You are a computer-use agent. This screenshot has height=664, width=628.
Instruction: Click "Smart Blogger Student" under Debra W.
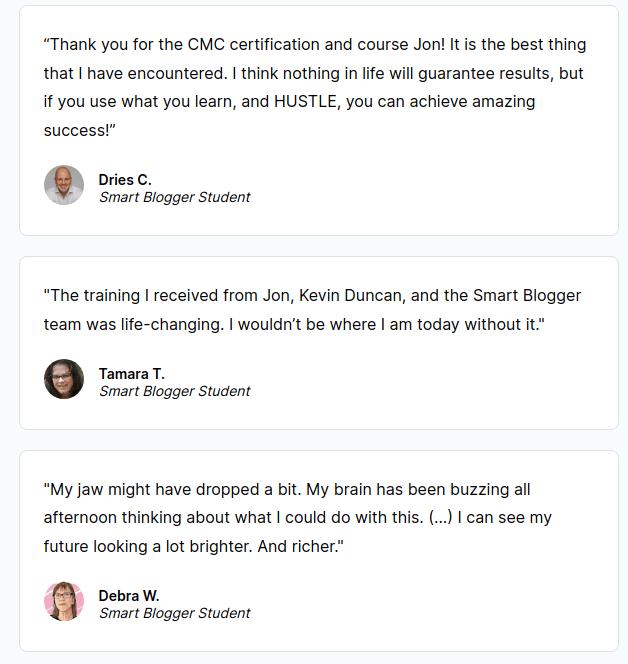point(174,613)
